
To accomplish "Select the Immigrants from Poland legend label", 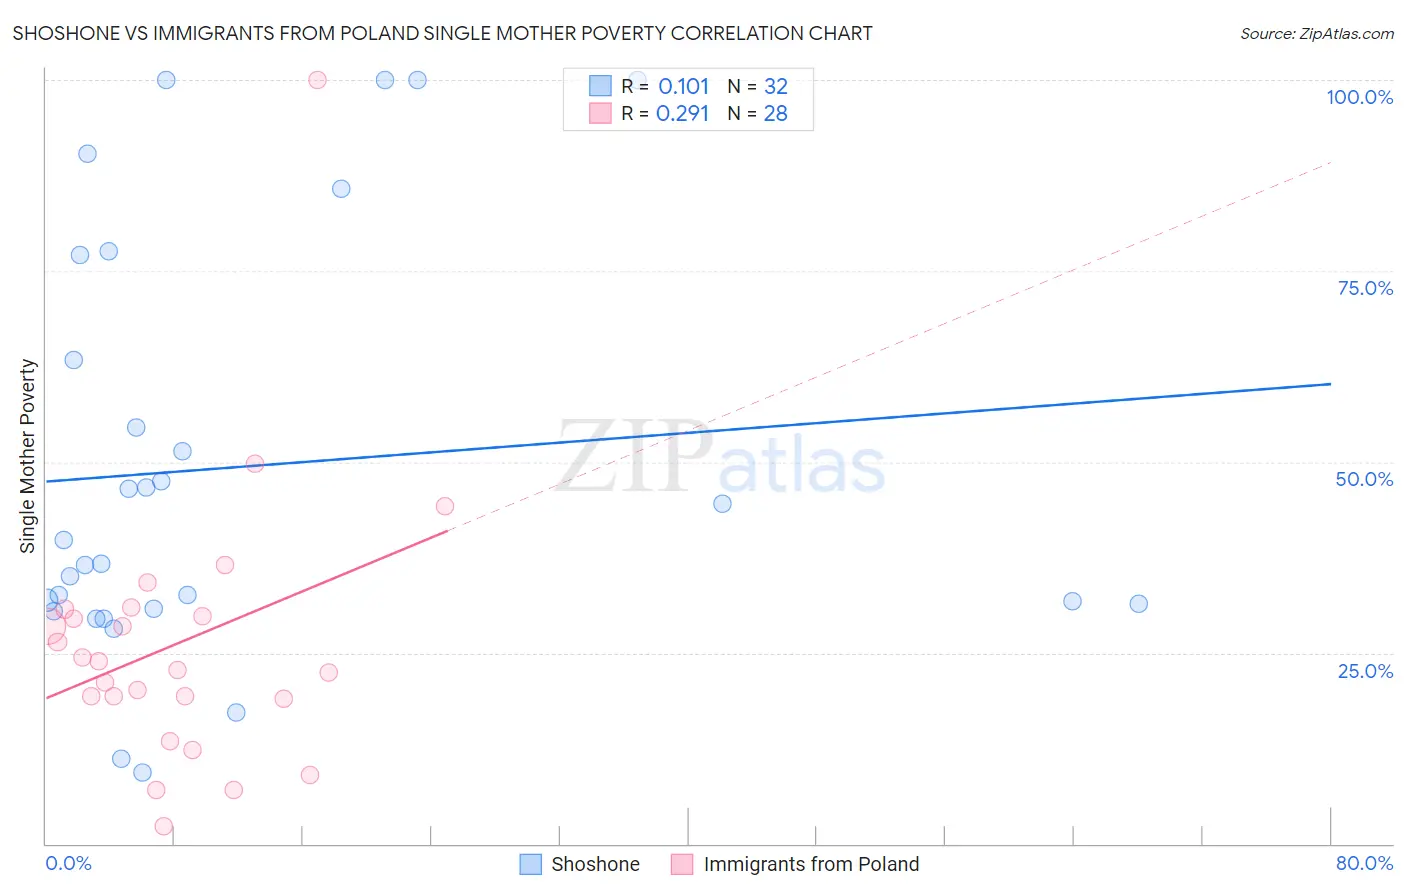I will (x=811, y=864).
